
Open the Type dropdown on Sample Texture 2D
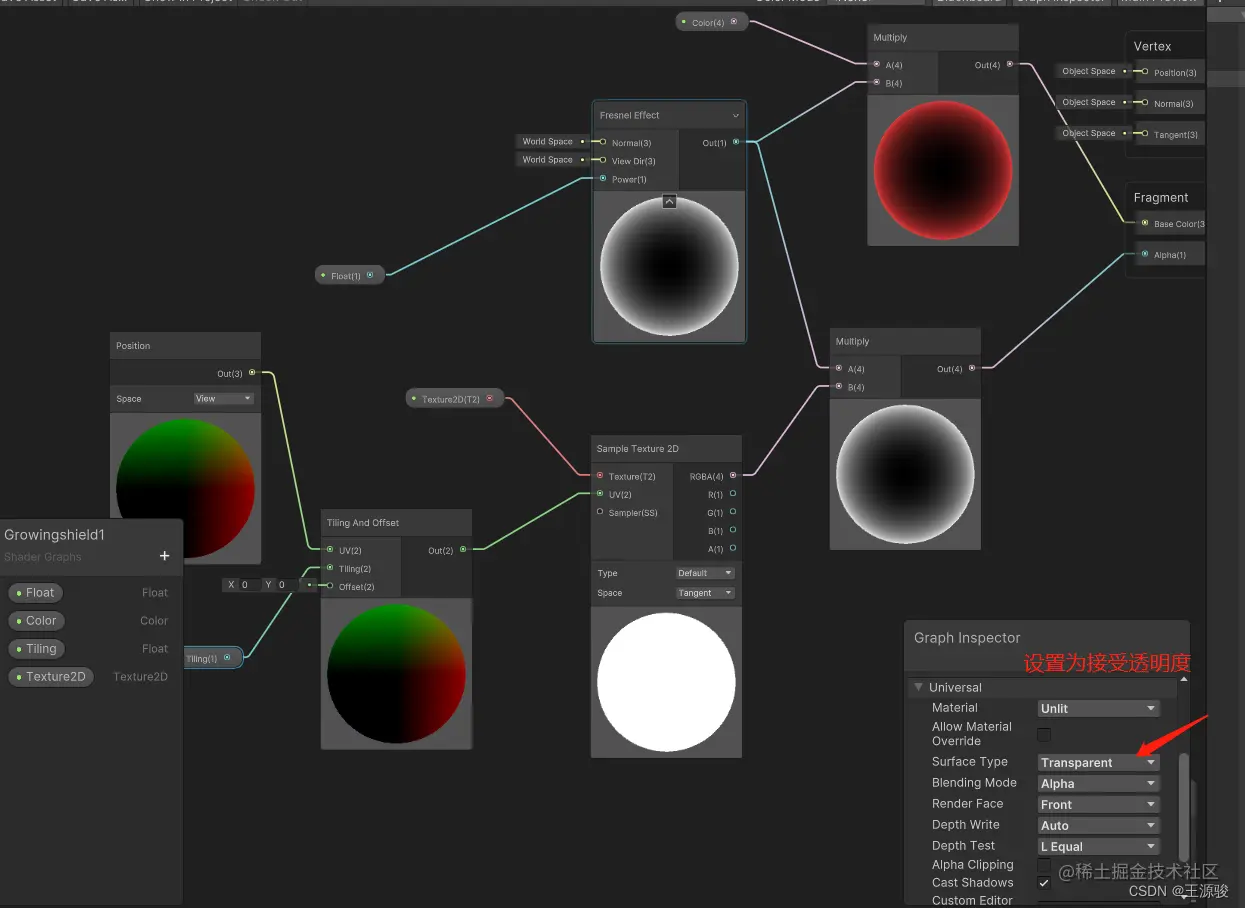pos(706,572)
